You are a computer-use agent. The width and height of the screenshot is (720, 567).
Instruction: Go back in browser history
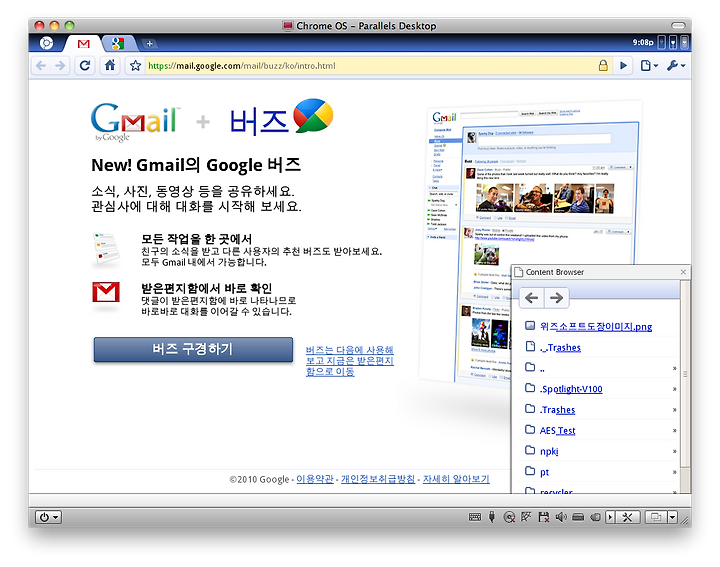[x=41, y=66]
